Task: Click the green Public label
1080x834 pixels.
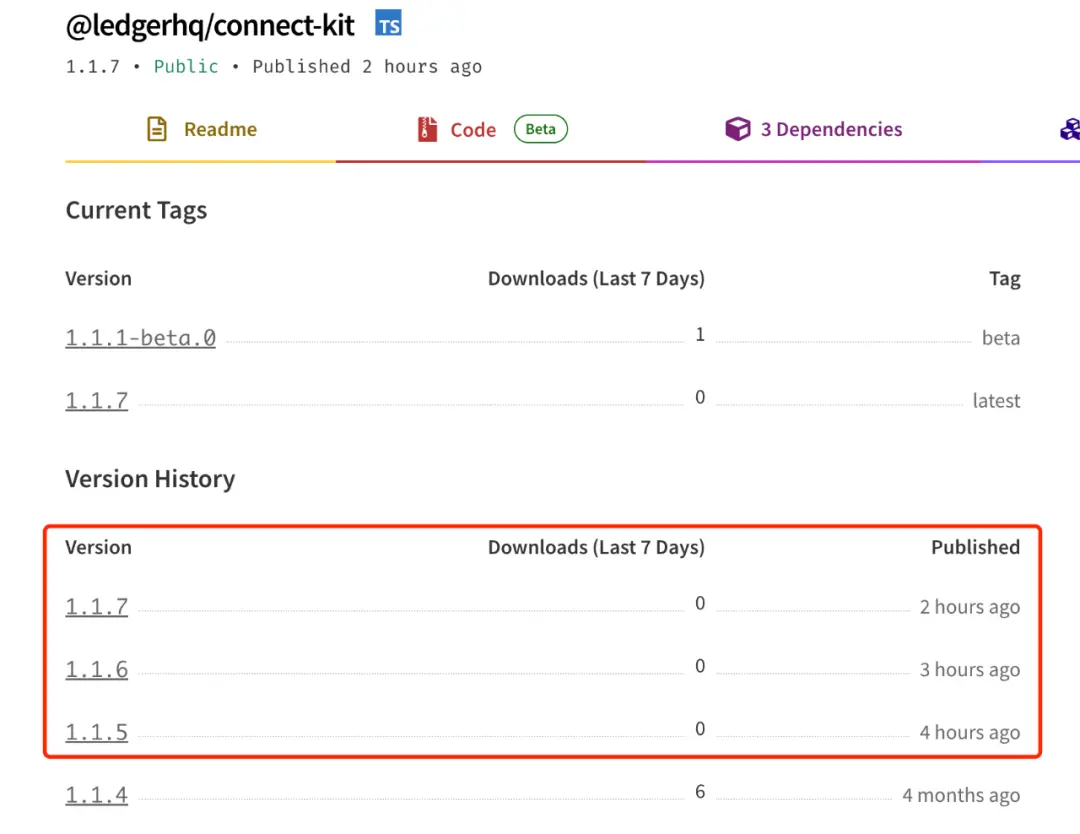Action: coord(186,67)
